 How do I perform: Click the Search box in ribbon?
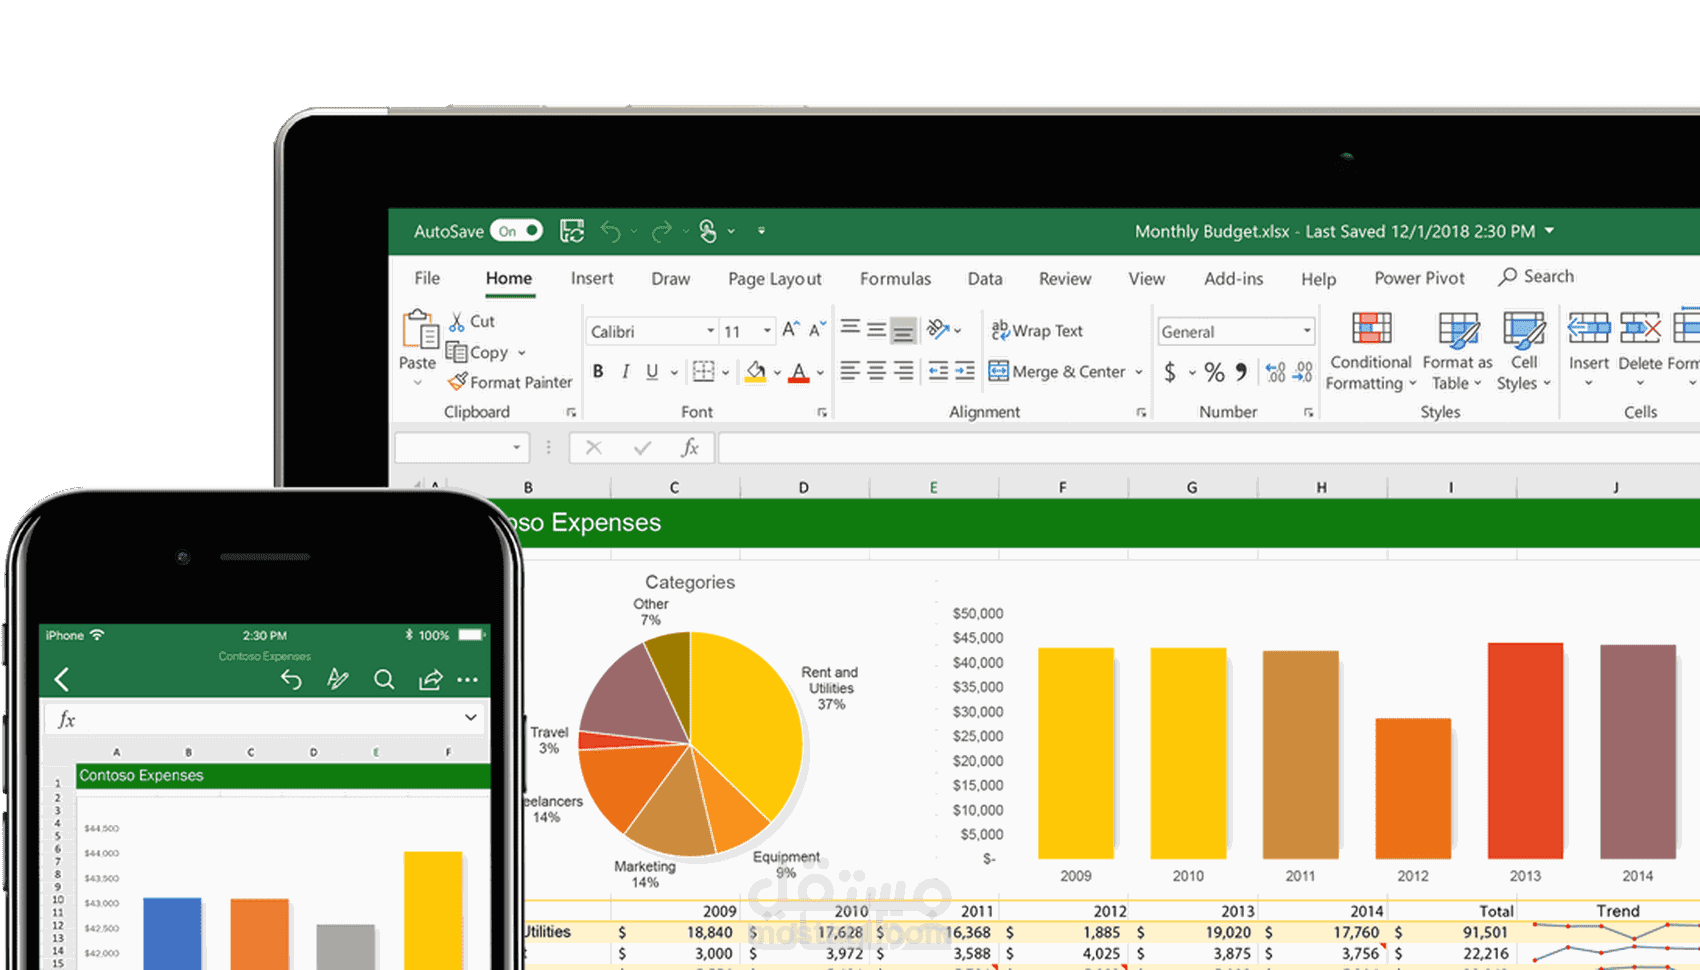click(x=1537, y=277)
